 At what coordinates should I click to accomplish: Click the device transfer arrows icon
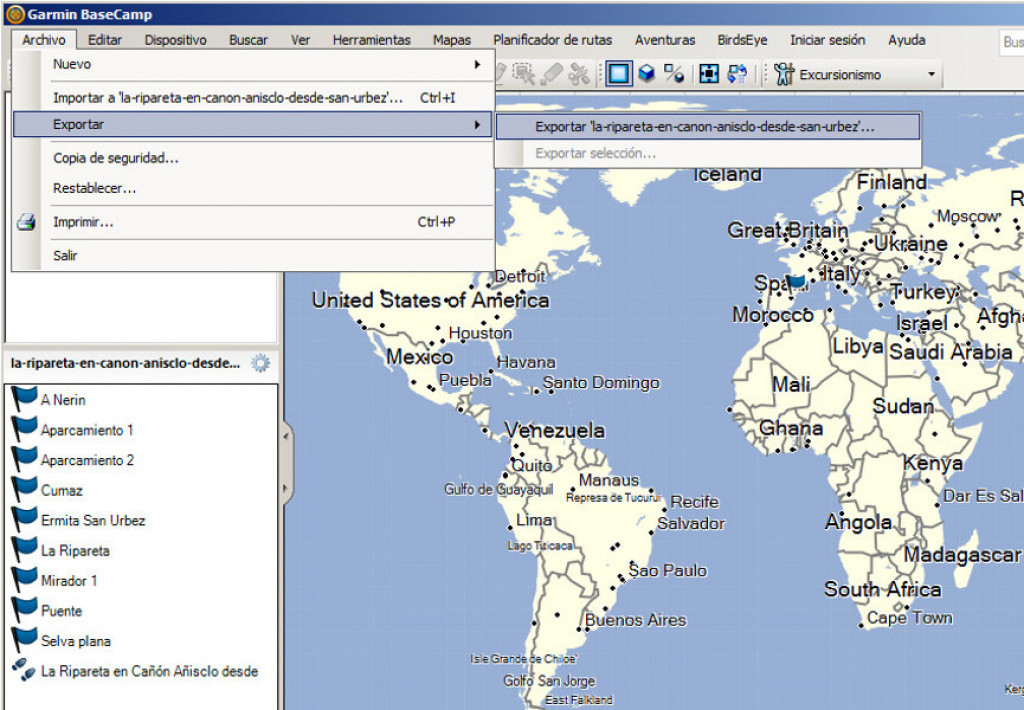pos(737,74)
